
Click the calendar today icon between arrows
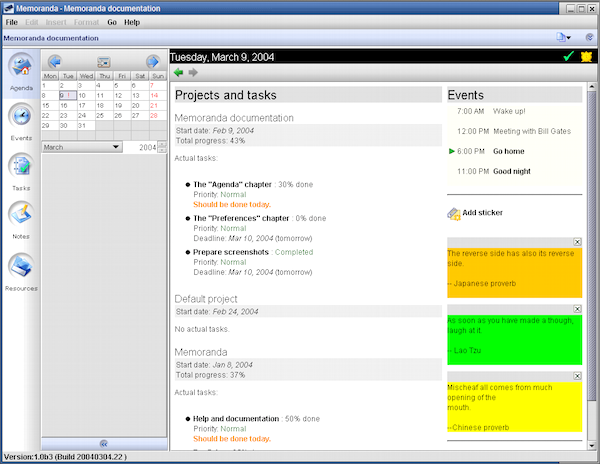pyautogui.click(x=104, y=62)
